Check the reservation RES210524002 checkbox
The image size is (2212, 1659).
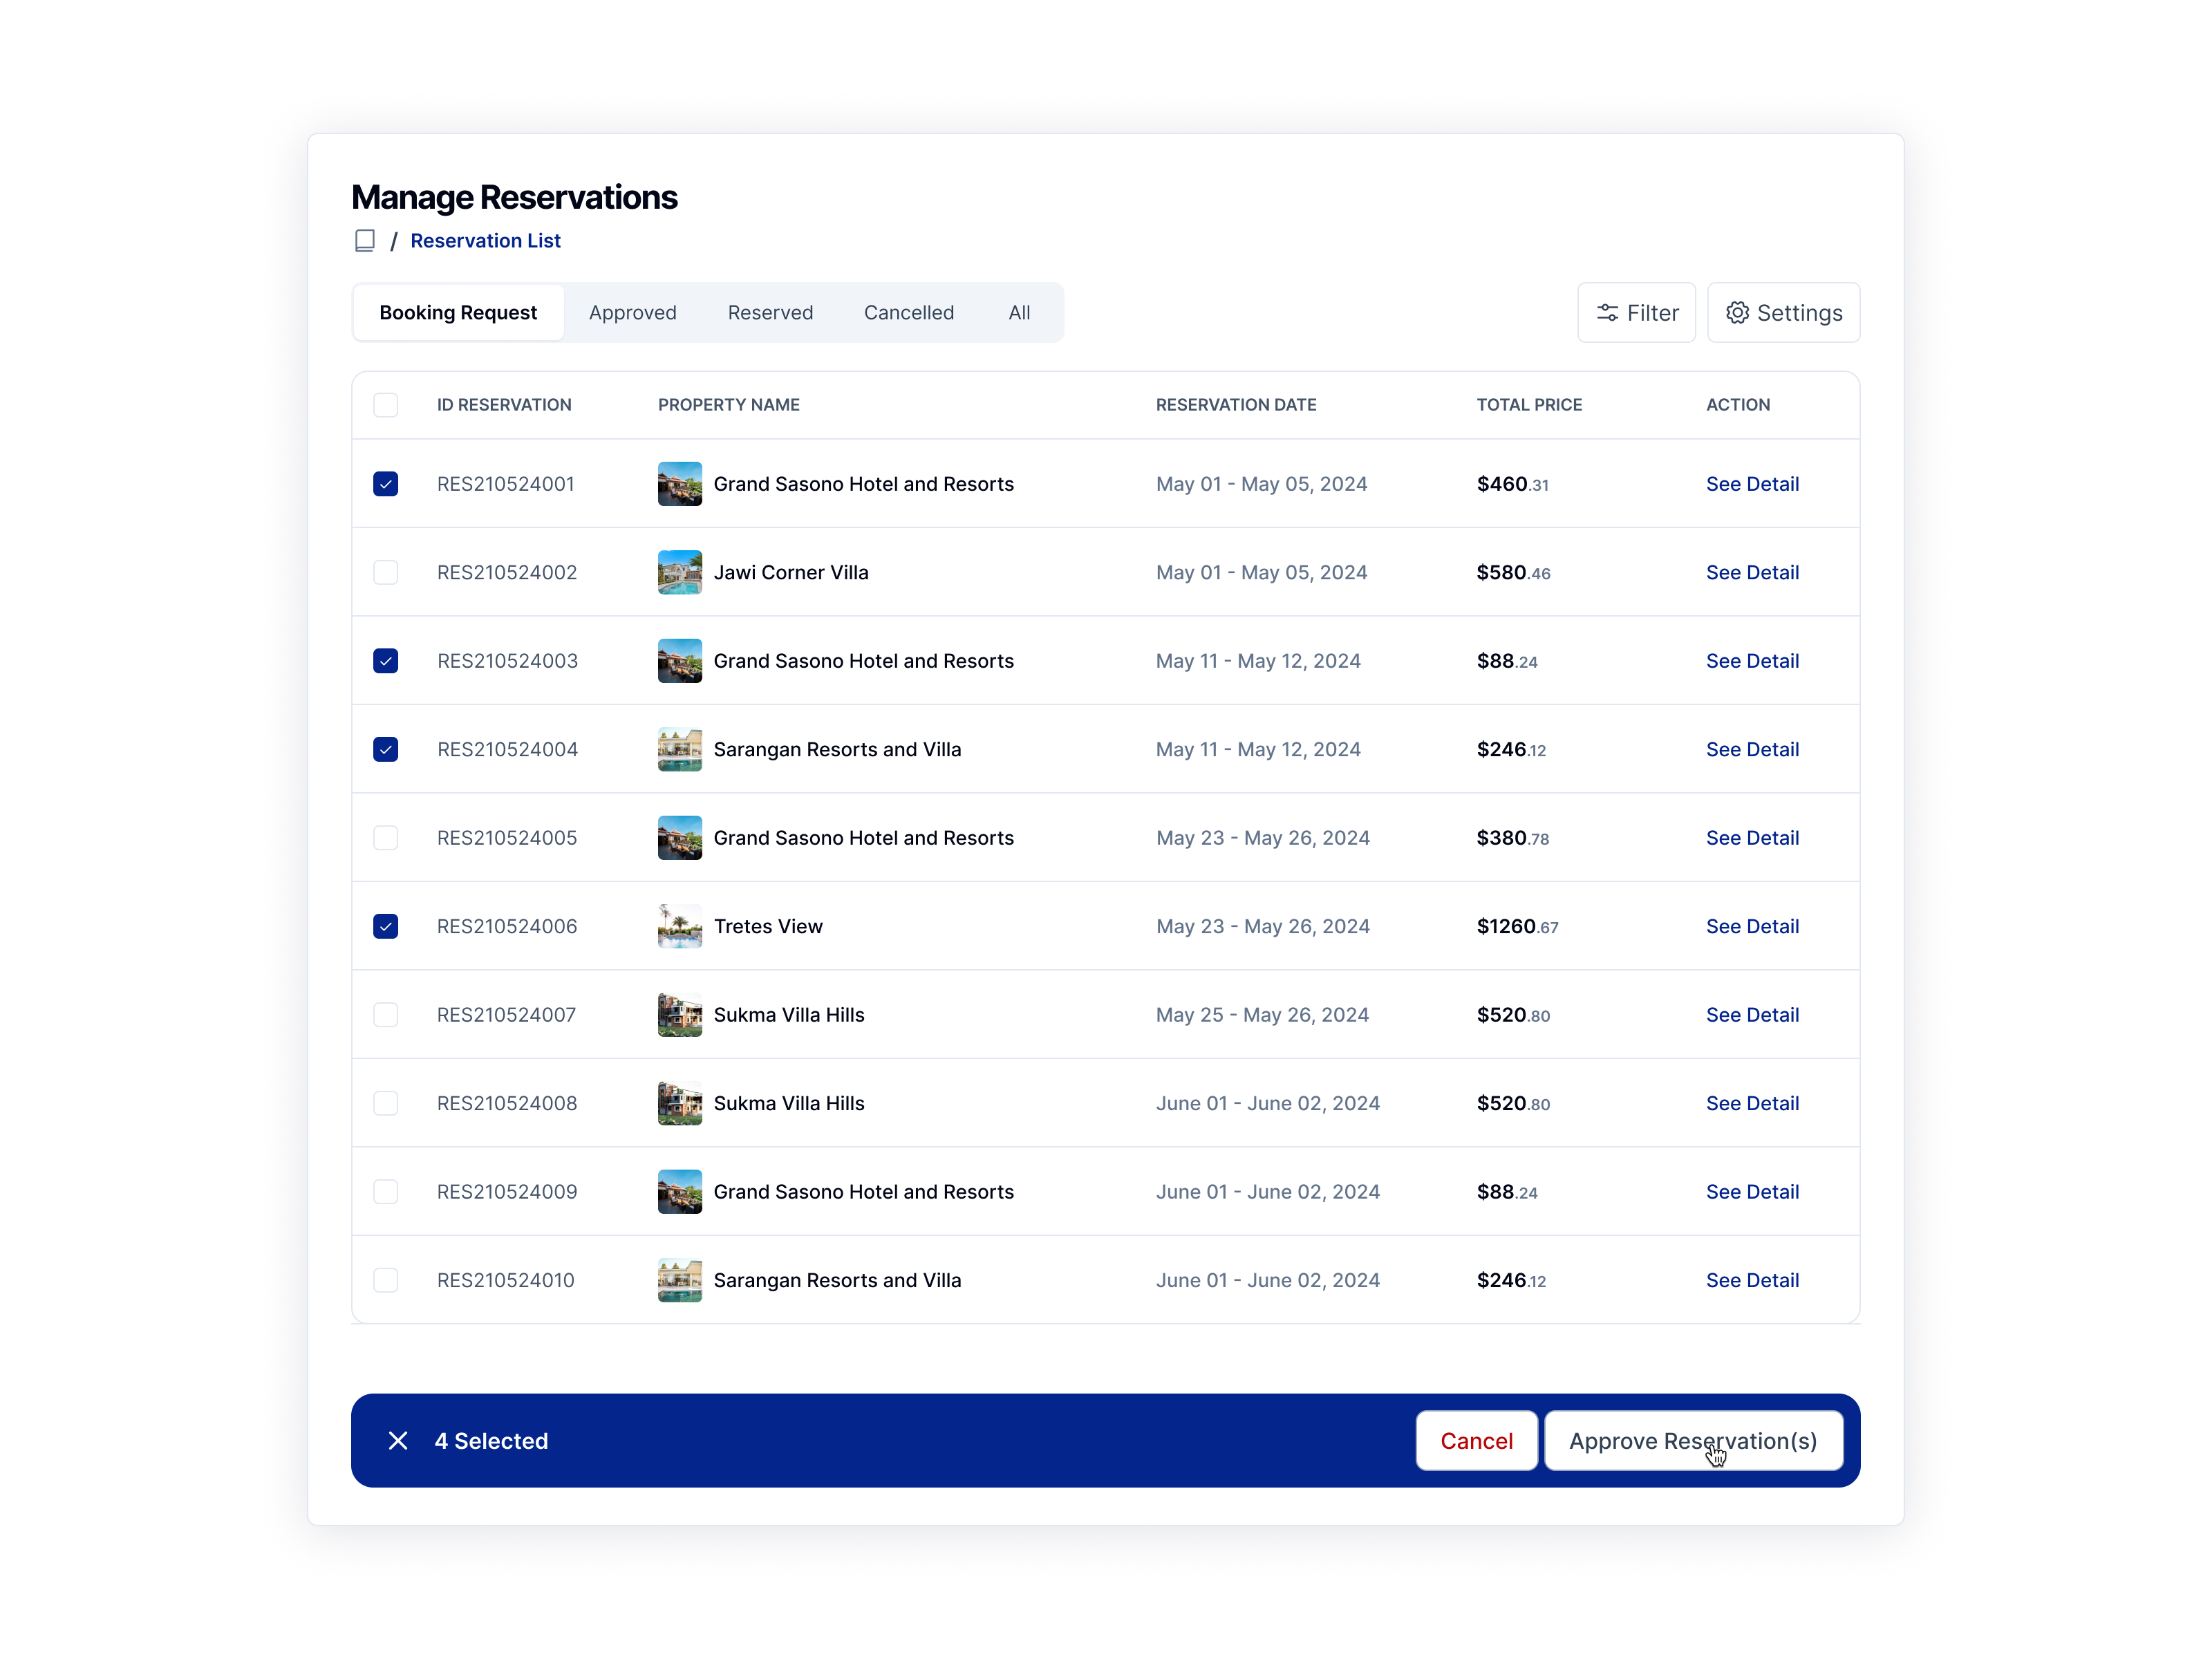pos(386,572)
